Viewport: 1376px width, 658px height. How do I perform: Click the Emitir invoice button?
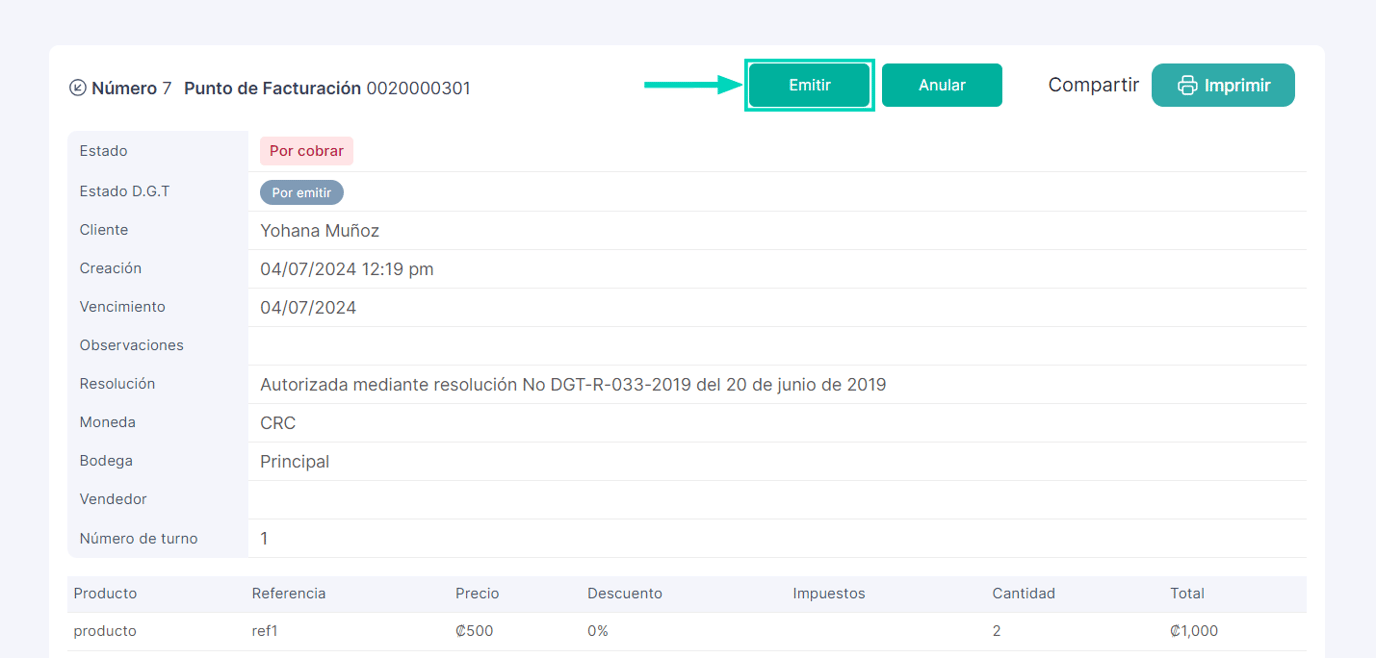(x=809, y=85)
